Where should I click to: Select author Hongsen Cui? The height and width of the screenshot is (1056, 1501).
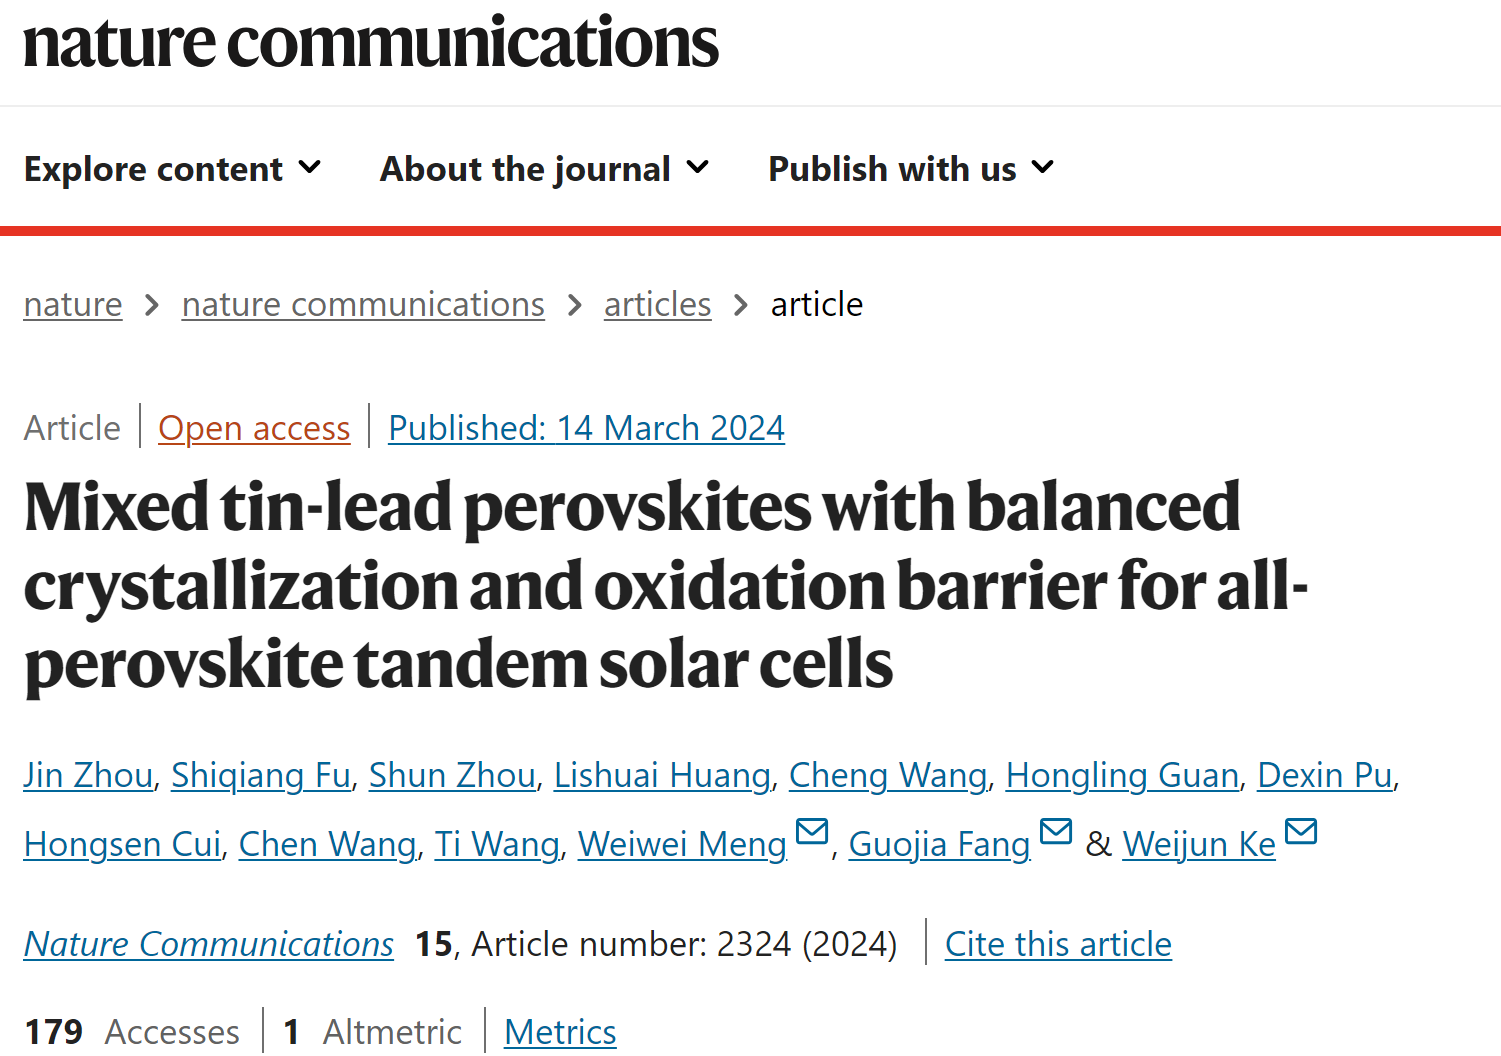[x=122, y=844]
